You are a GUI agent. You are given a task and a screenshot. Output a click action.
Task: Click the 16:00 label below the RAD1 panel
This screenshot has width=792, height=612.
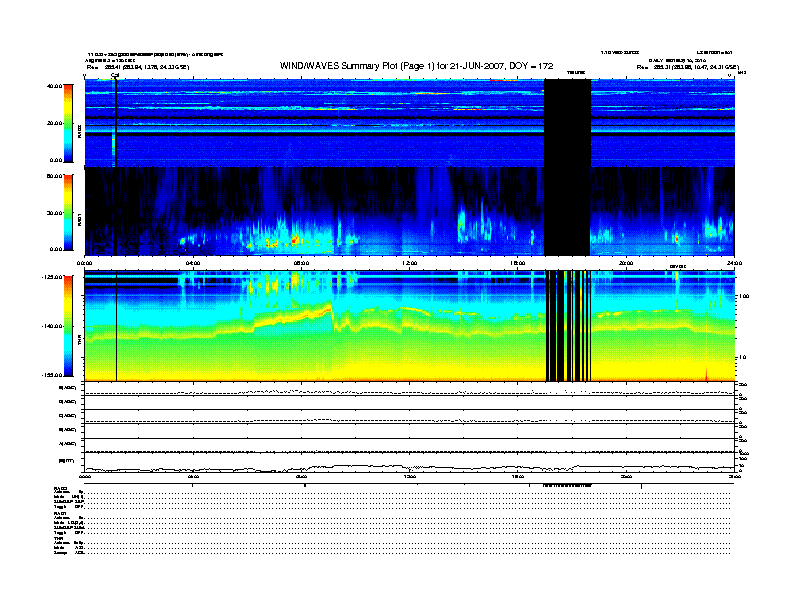pos(518,263)
